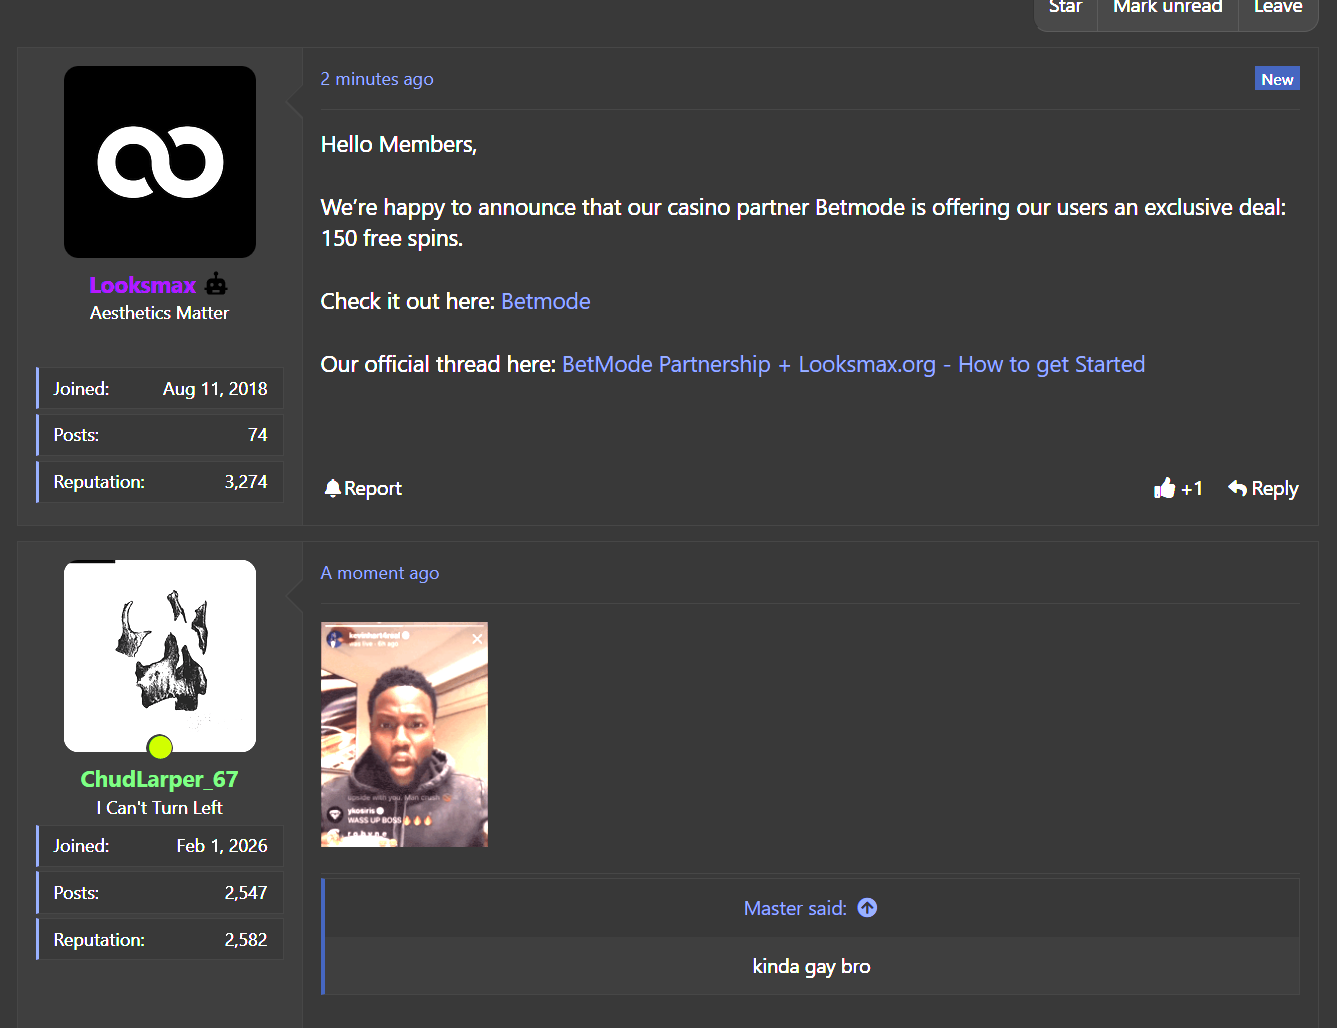
Task: Open ChudLarper_67's skull avatar
Action: (160, 655)
